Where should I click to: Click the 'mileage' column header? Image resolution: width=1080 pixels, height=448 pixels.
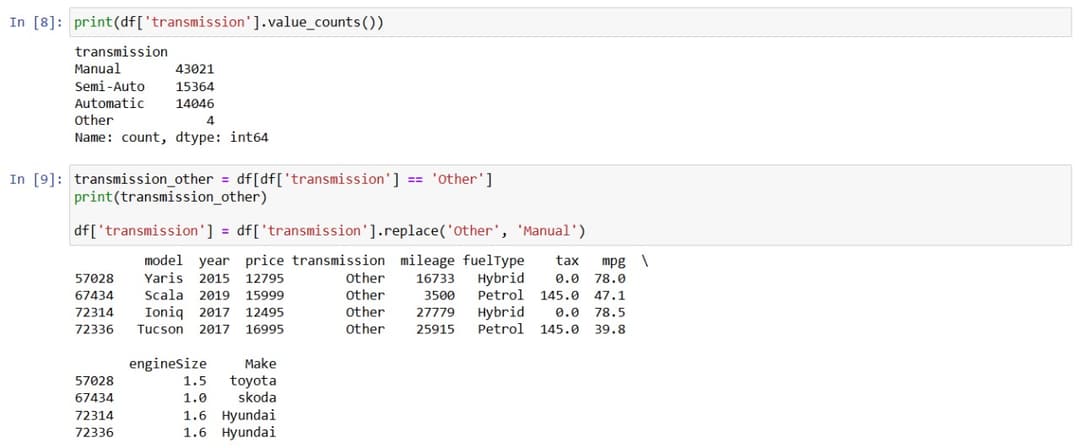427,261
